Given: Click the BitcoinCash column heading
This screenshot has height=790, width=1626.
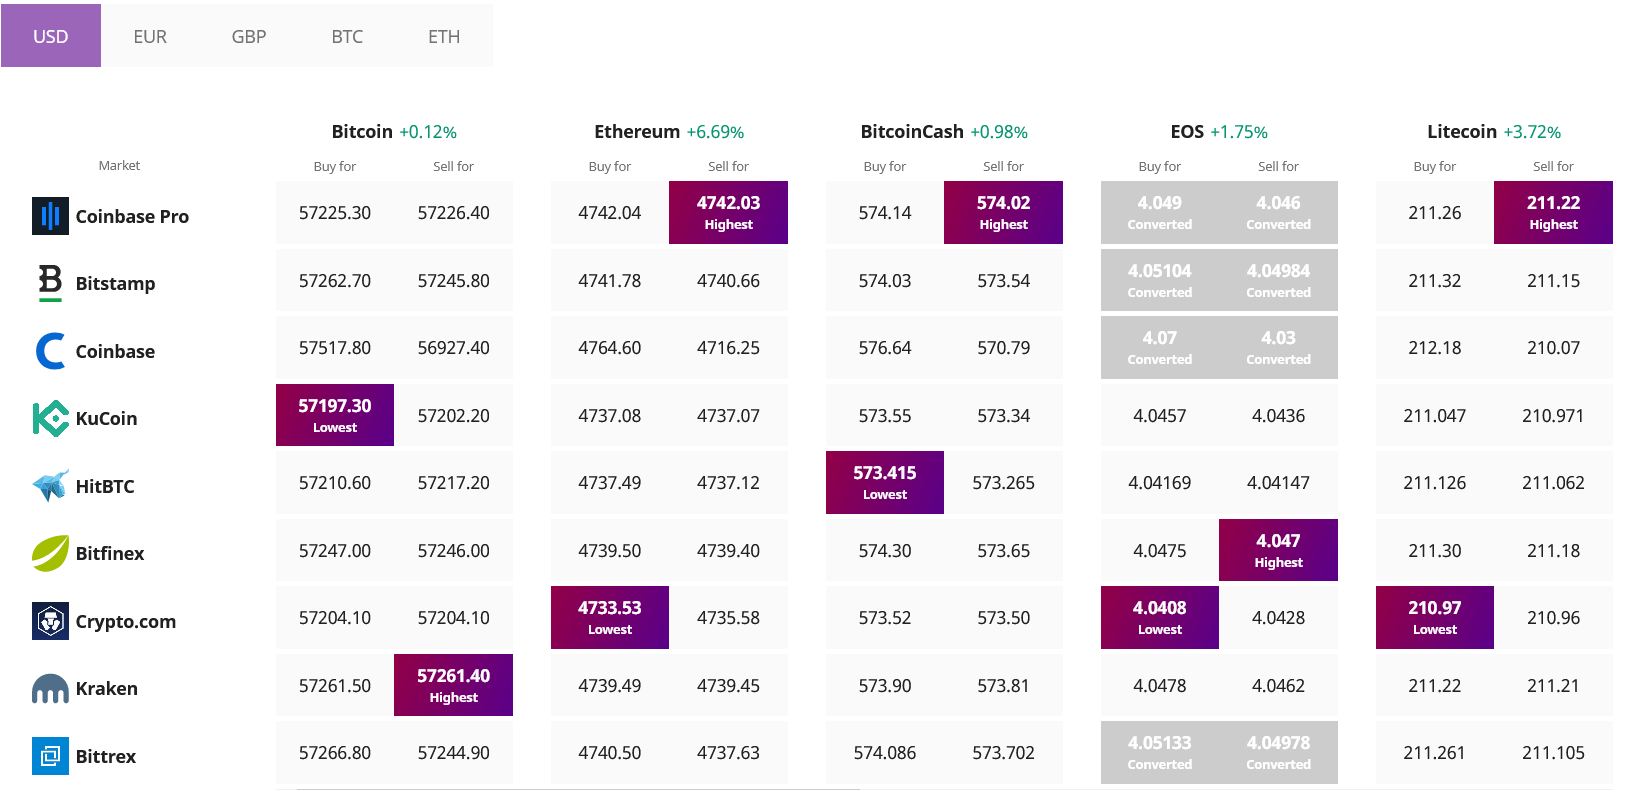Looking at the screenshot, I should click(x=912, y=131).
